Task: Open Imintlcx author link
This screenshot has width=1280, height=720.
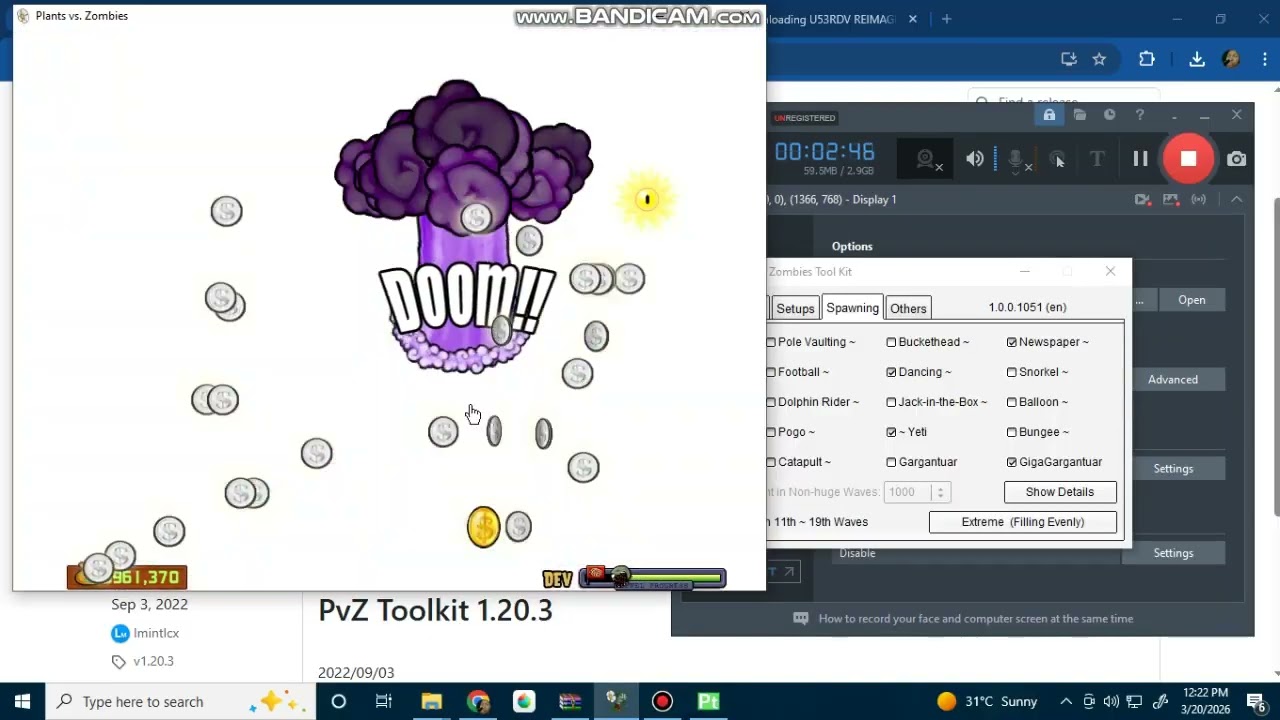Action: pos(156,633)
